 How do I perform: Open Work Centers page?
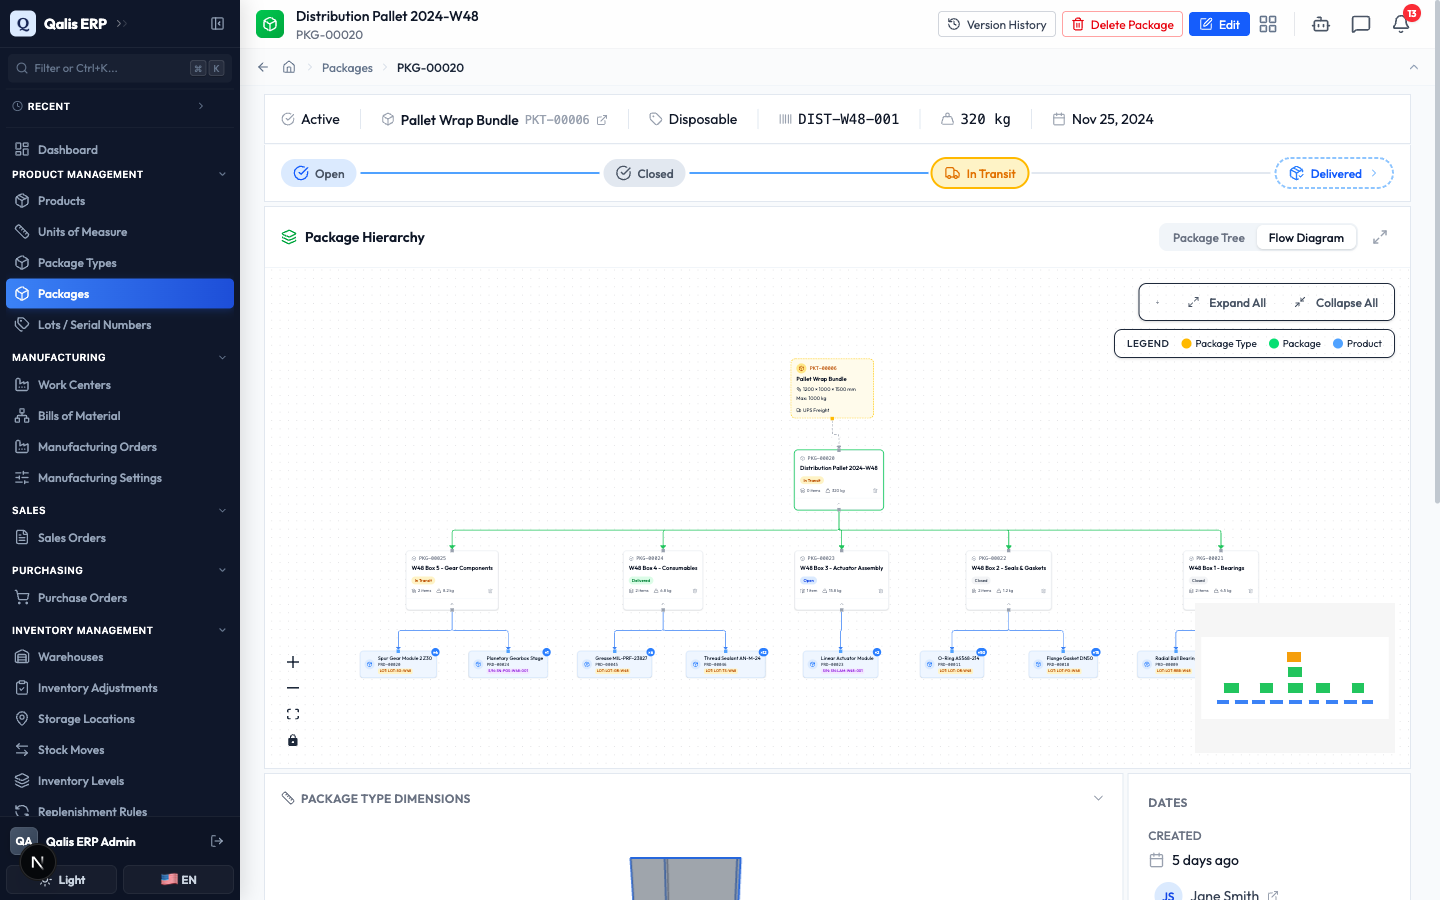coord(120,385)
